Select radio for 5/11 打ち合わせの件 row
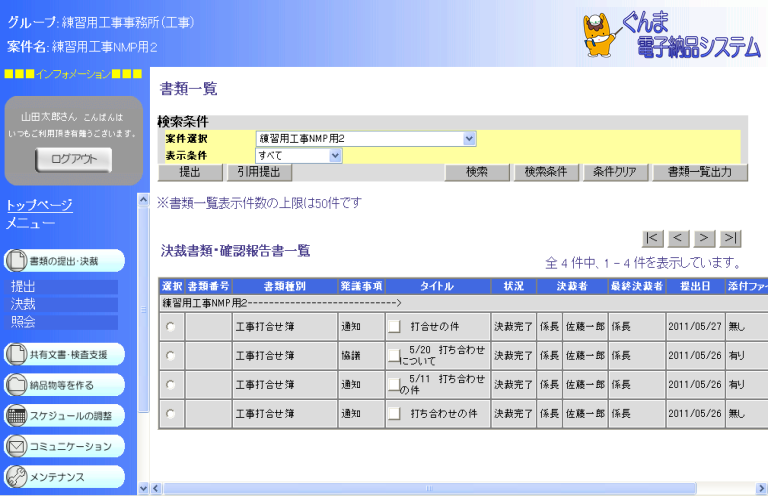The width and height of the screenshot is (768, 496). 170,385
